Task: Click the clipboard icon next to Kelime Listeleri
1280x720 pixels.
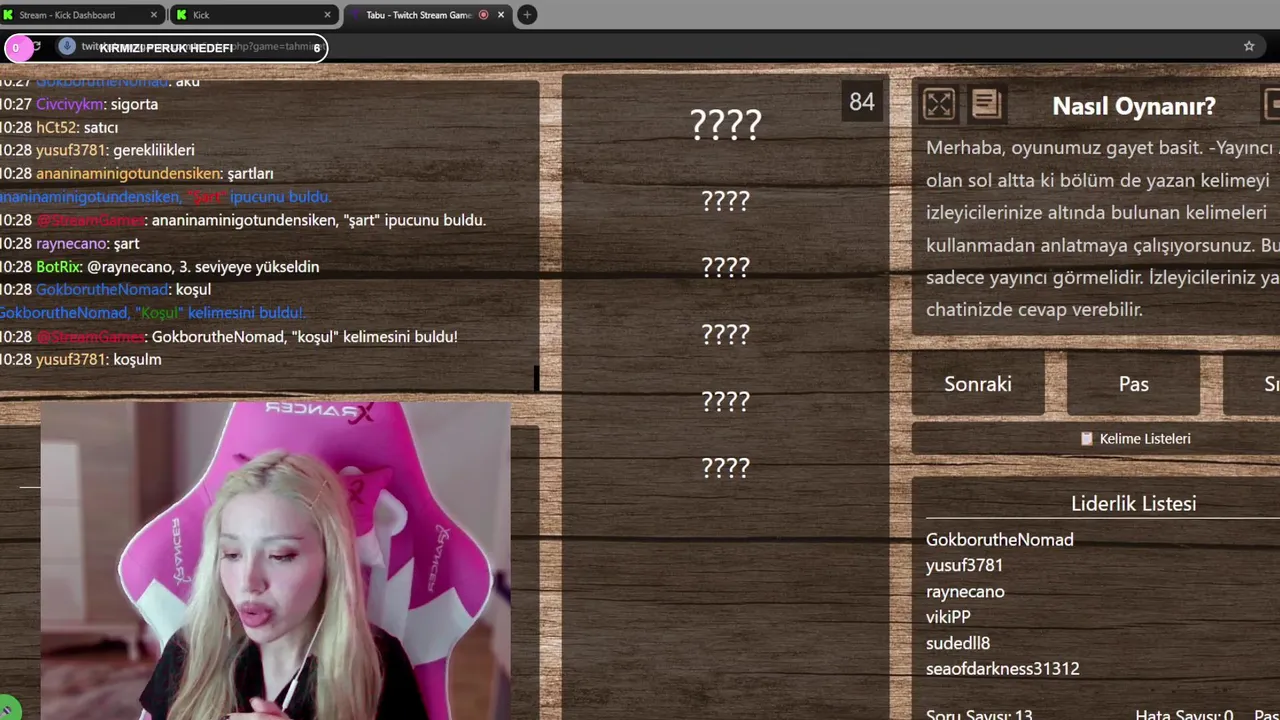Action: [1087, 438]
